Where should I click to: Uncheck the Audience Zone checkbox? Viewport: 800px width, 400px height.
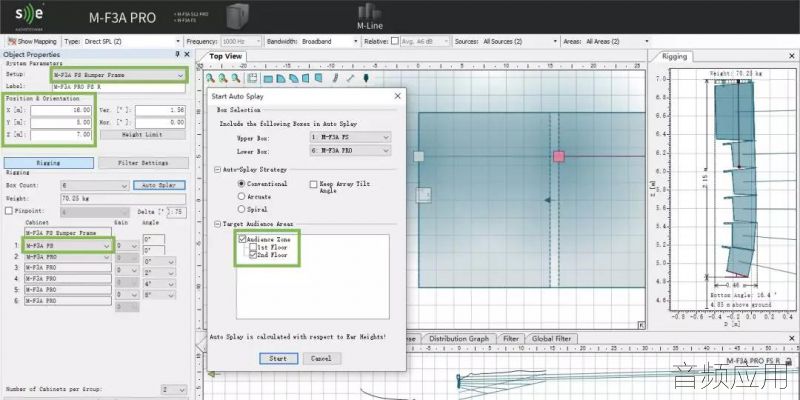(242, 239)
